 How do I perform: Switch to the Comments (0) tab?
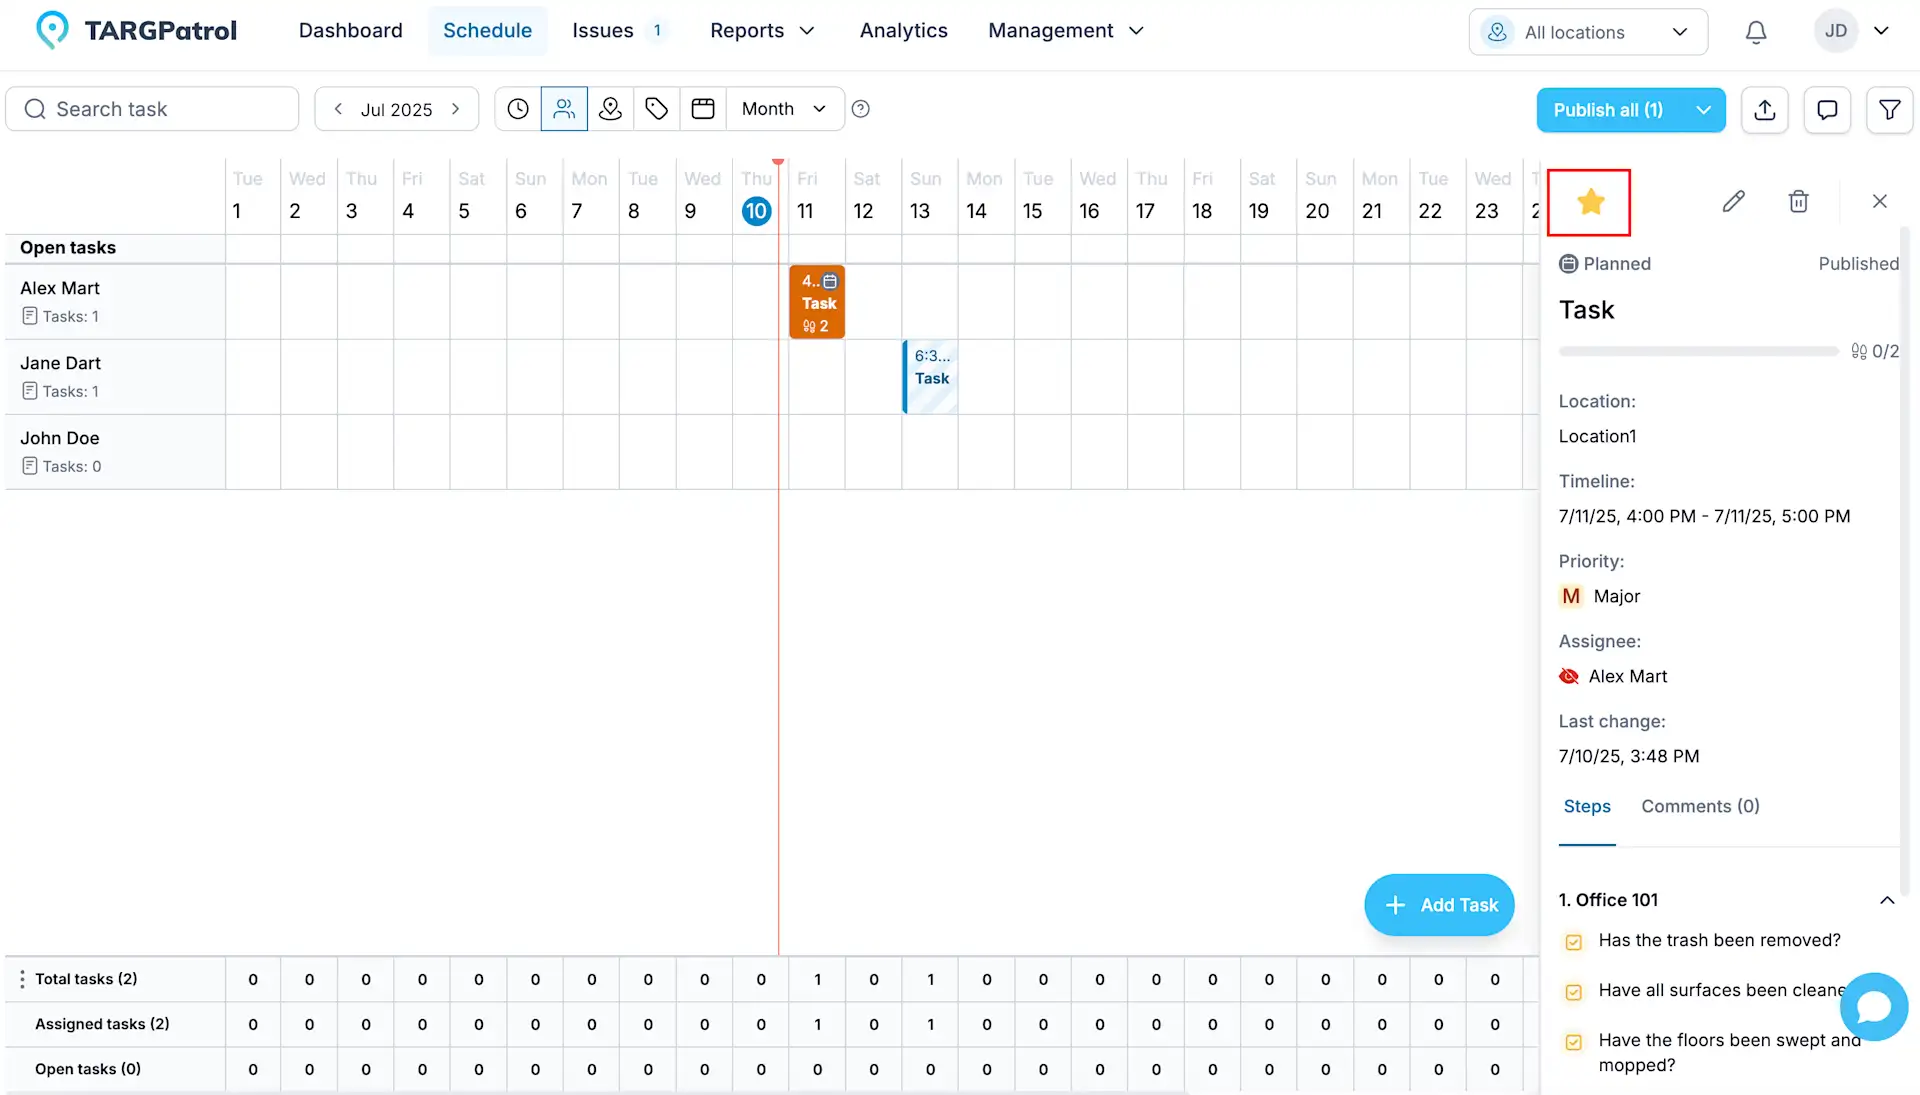[1699, 806]
